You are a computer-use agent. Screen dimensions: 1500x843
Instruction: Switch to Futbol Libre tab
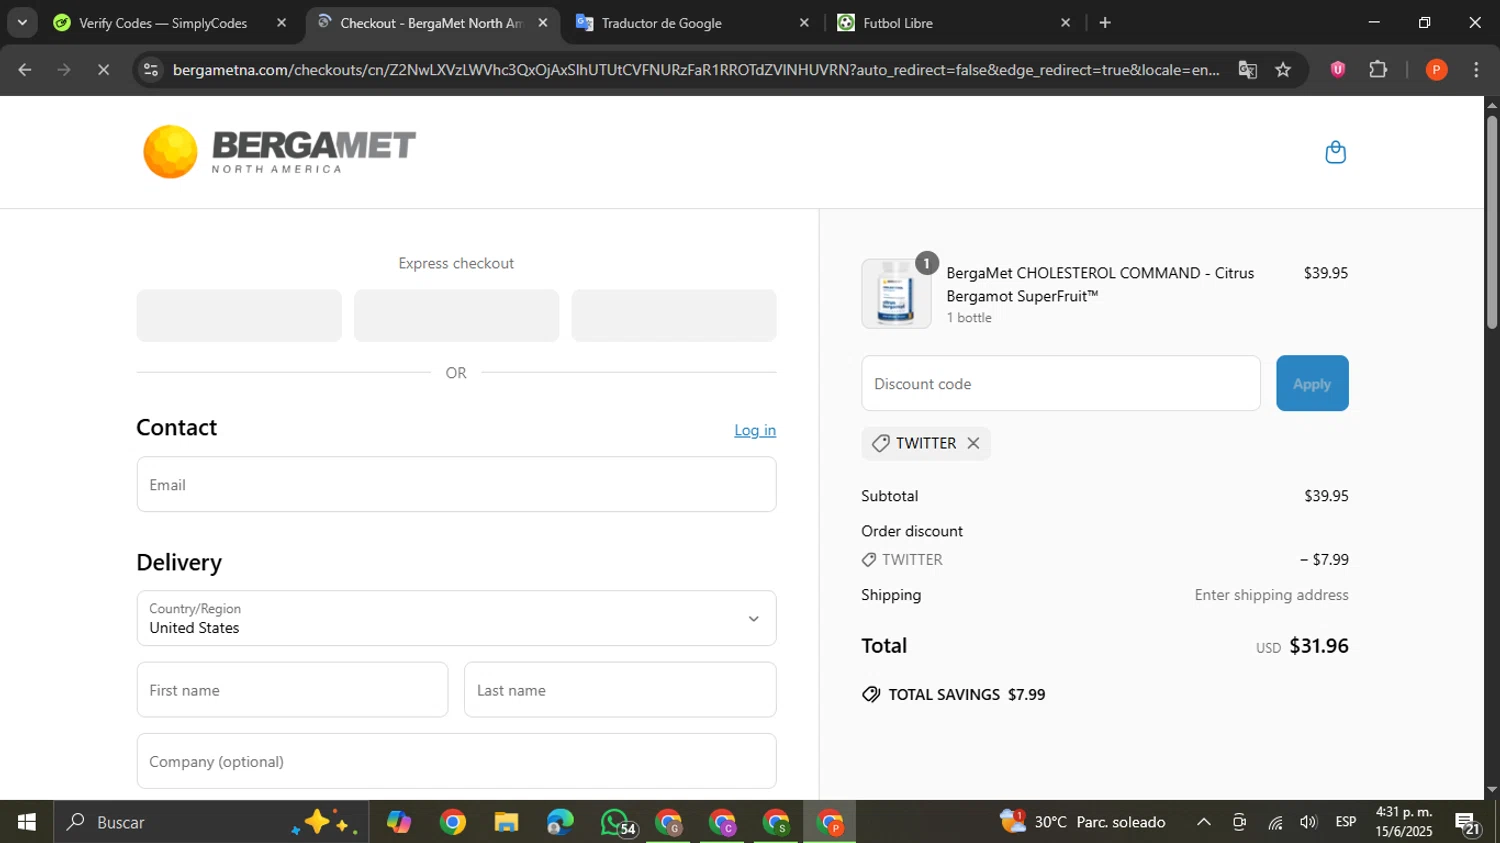(897, 23)
